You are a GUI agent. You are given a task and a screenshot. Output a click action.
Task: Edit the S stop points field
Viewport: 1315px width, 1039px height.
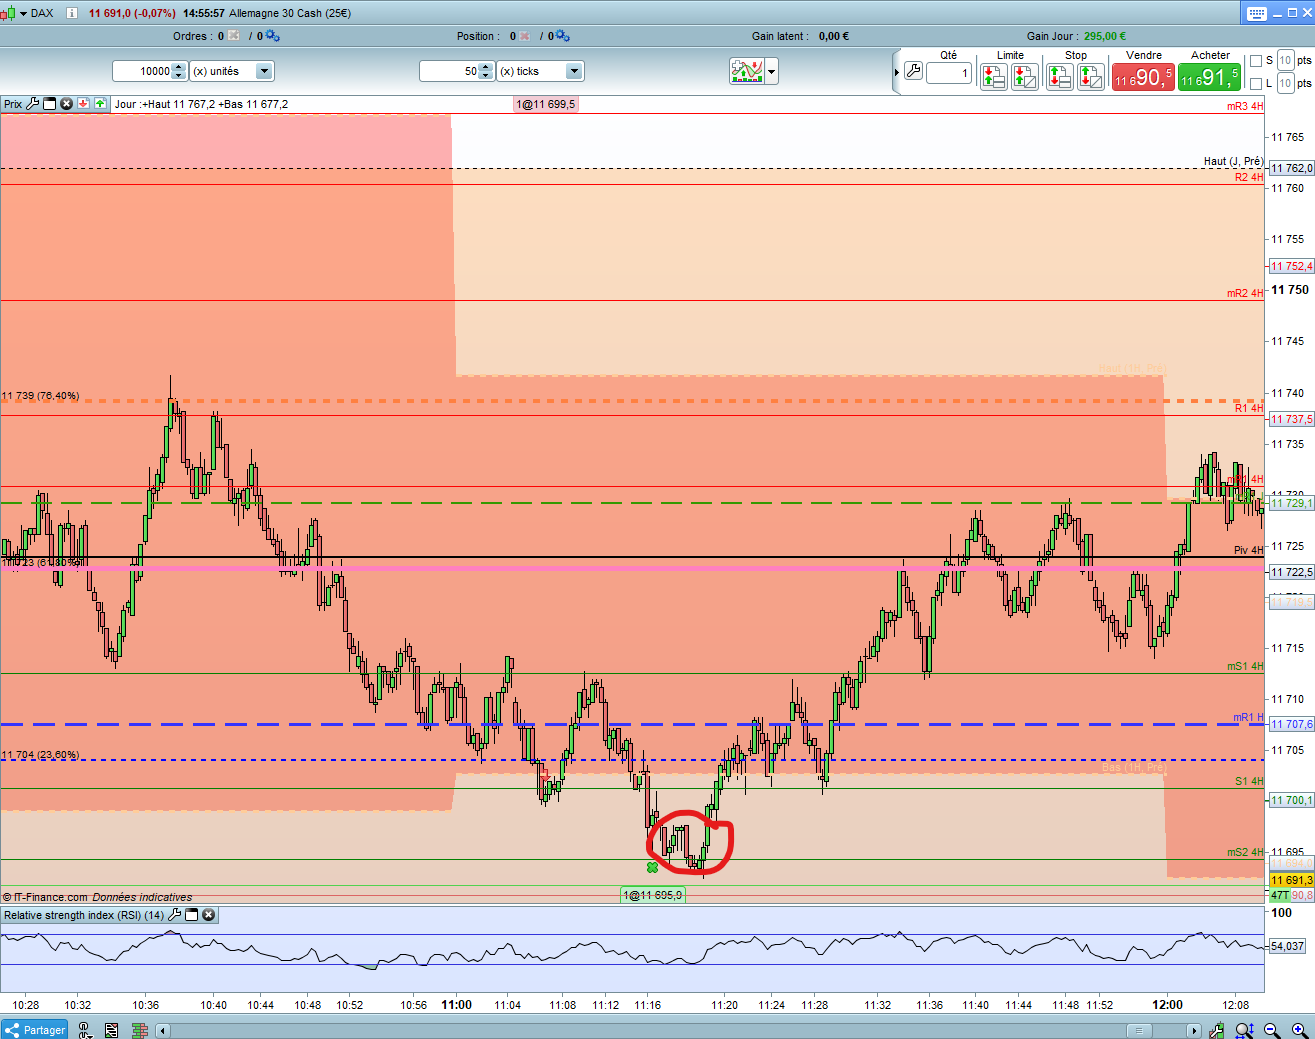(1286, 61)
